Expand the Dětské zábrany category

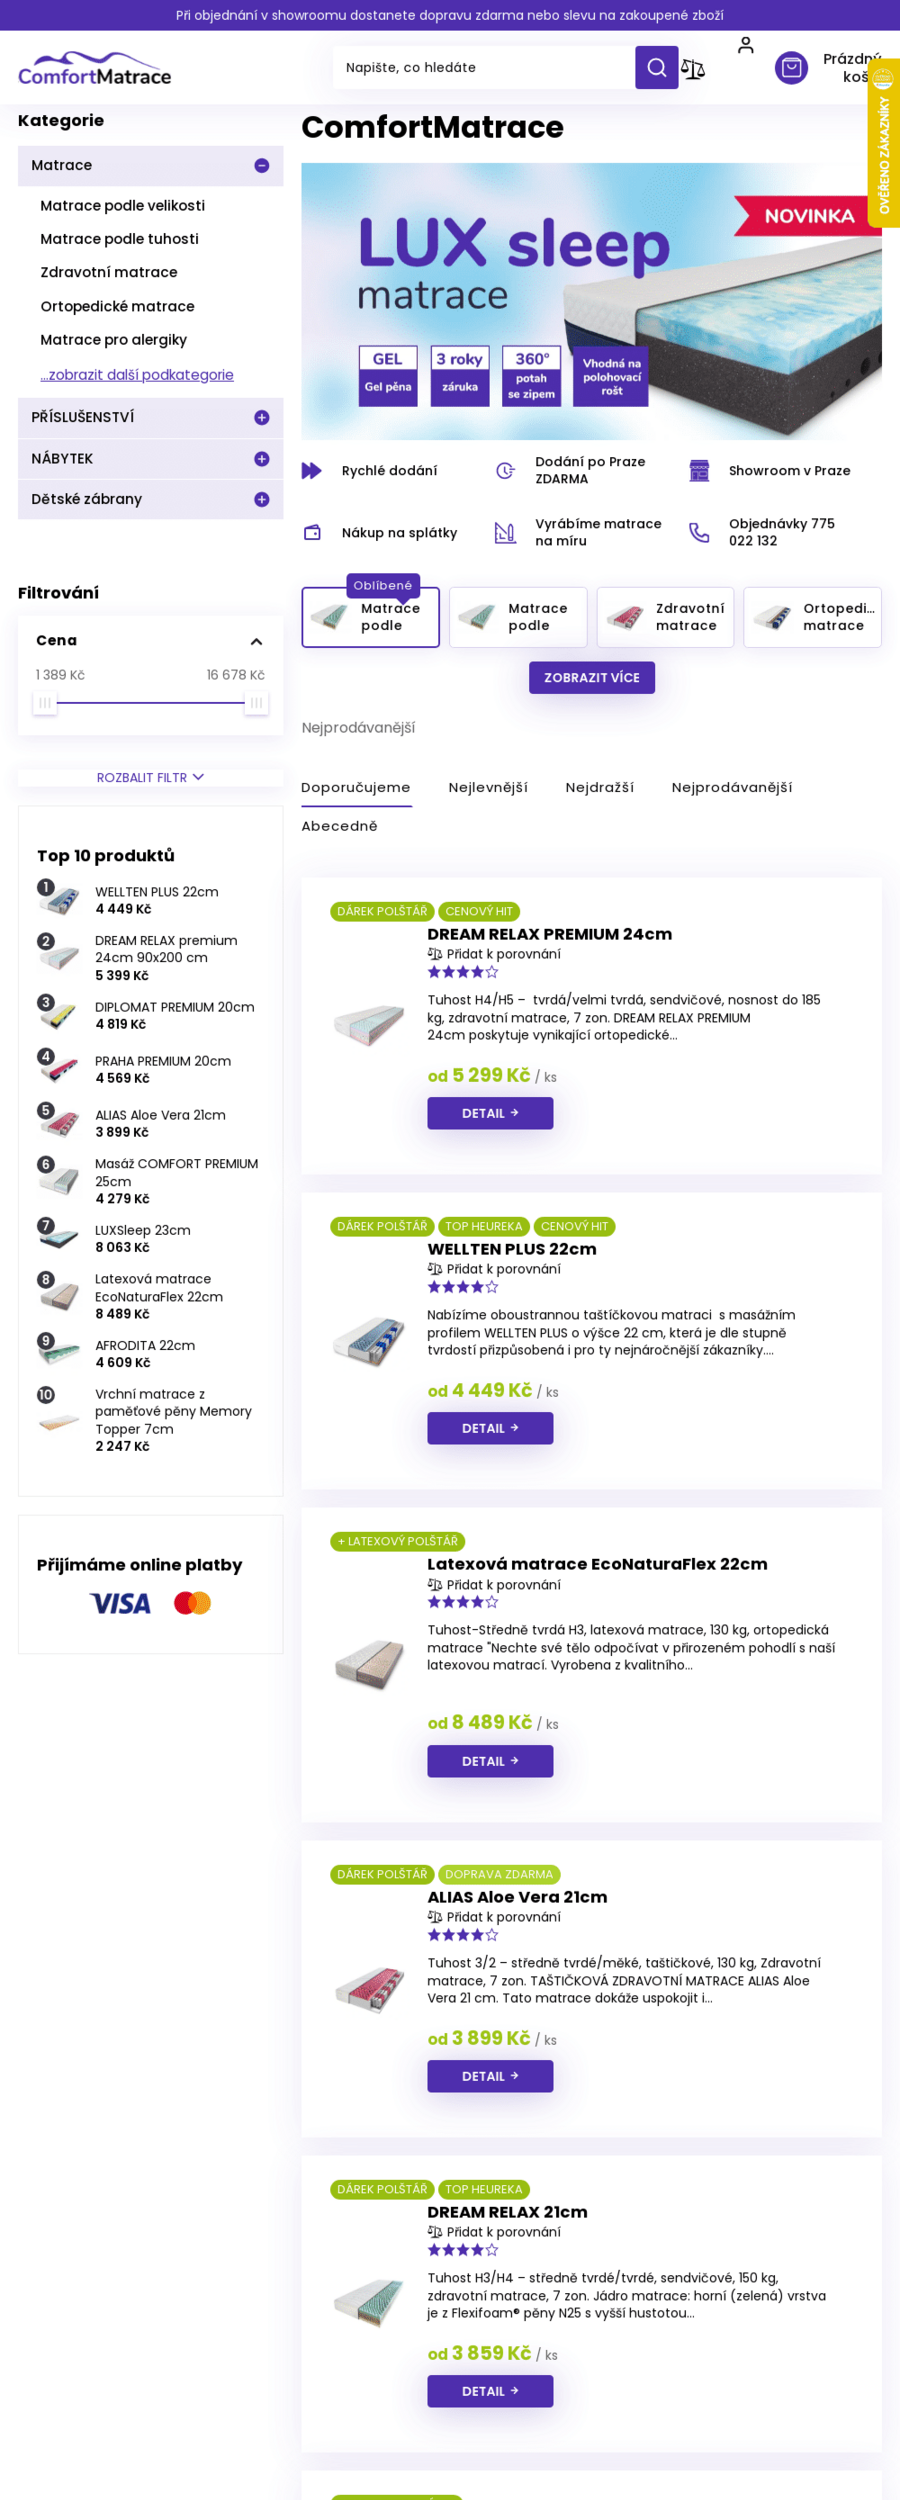pos(262,499)
